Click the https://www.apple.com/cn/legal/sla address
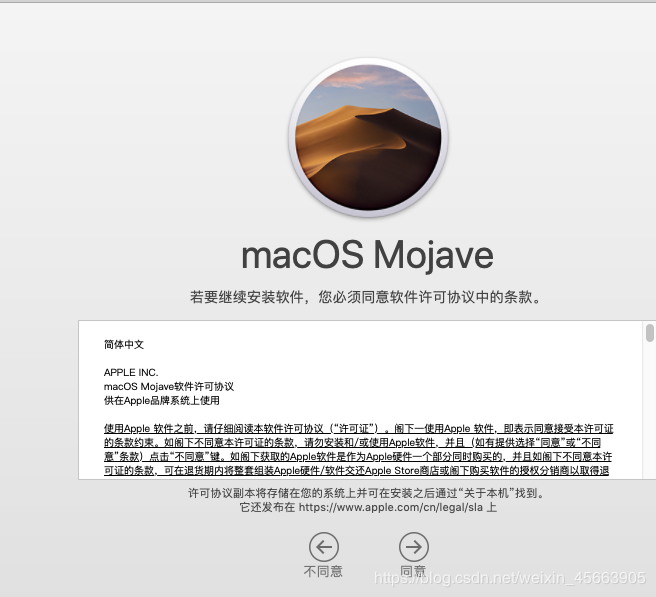Screen dimensions: 656x597 (391, 507)
